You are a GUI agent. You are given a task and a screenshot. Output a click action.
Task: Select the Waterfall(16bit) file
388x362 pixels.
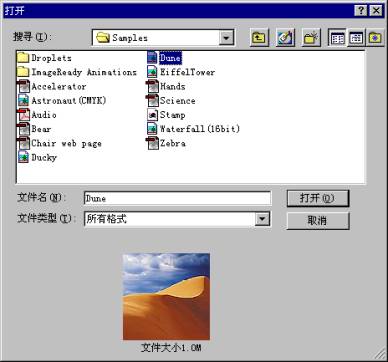tap(193, 129)
